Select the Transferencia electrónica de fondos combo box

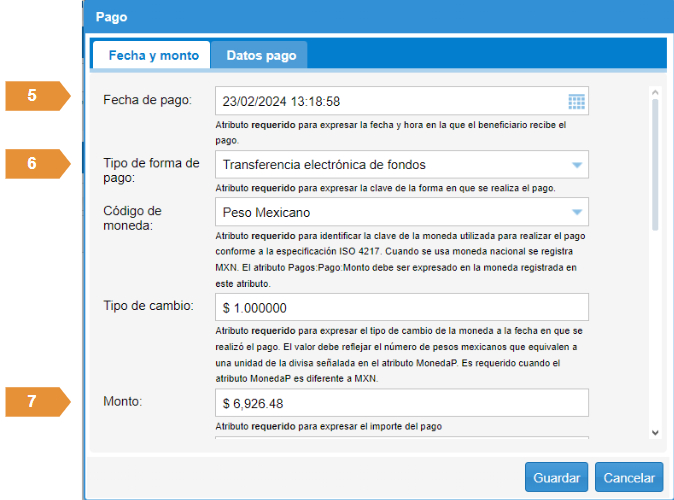(388, 164)
